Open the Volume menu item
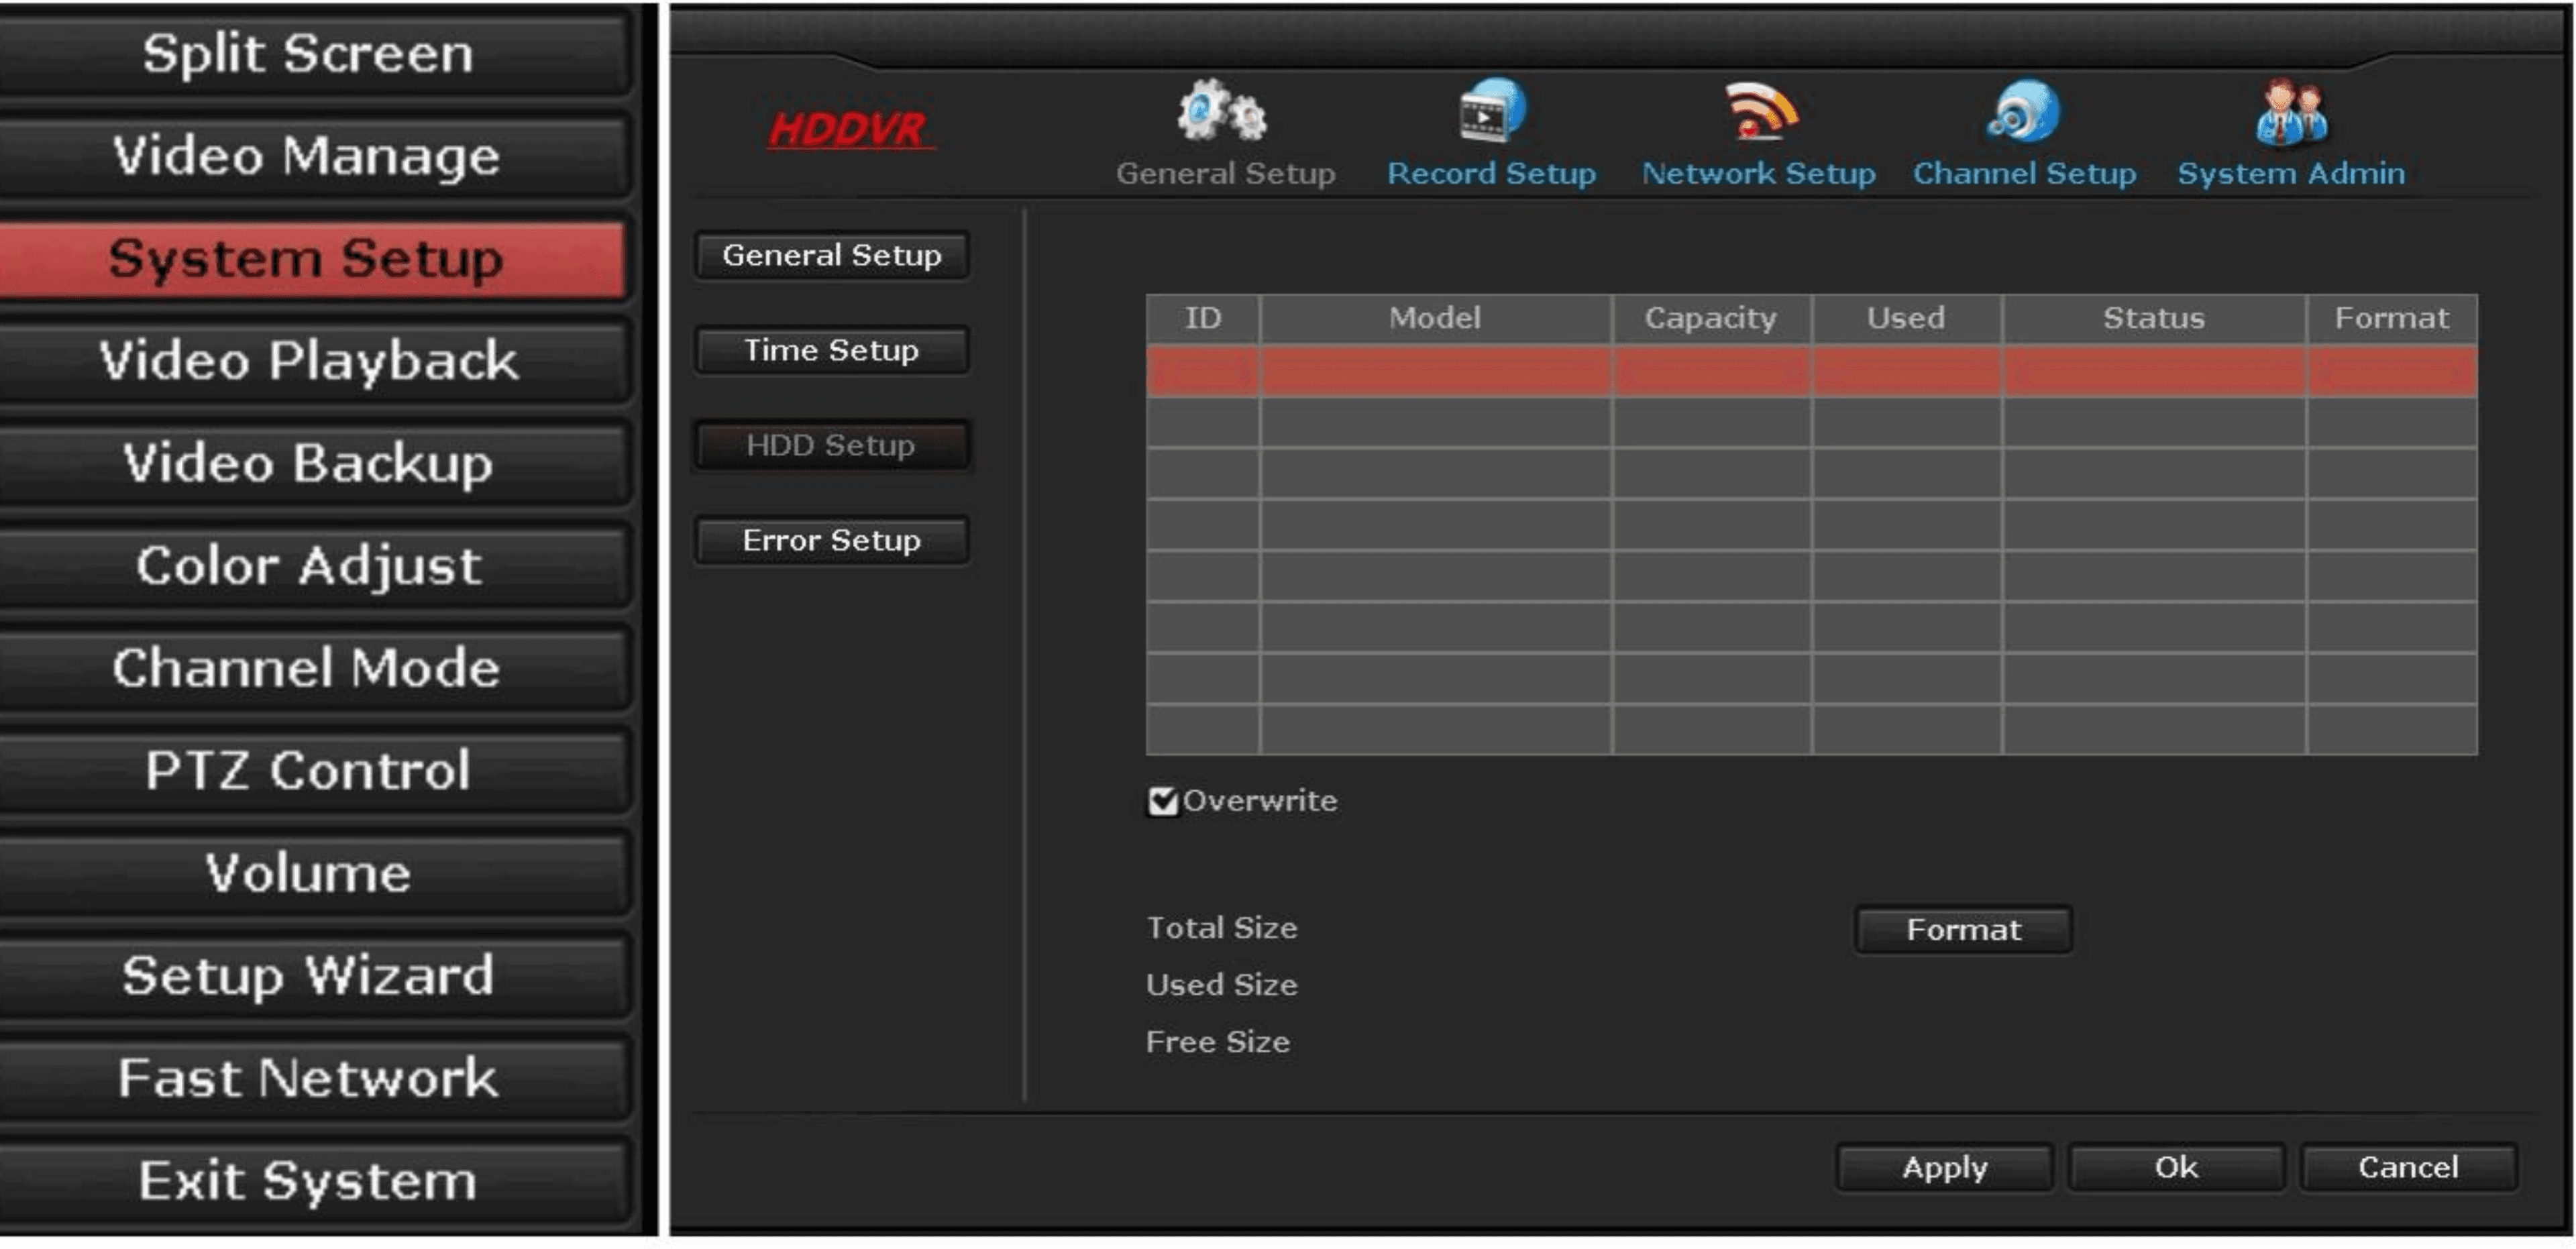 (310, 874)
